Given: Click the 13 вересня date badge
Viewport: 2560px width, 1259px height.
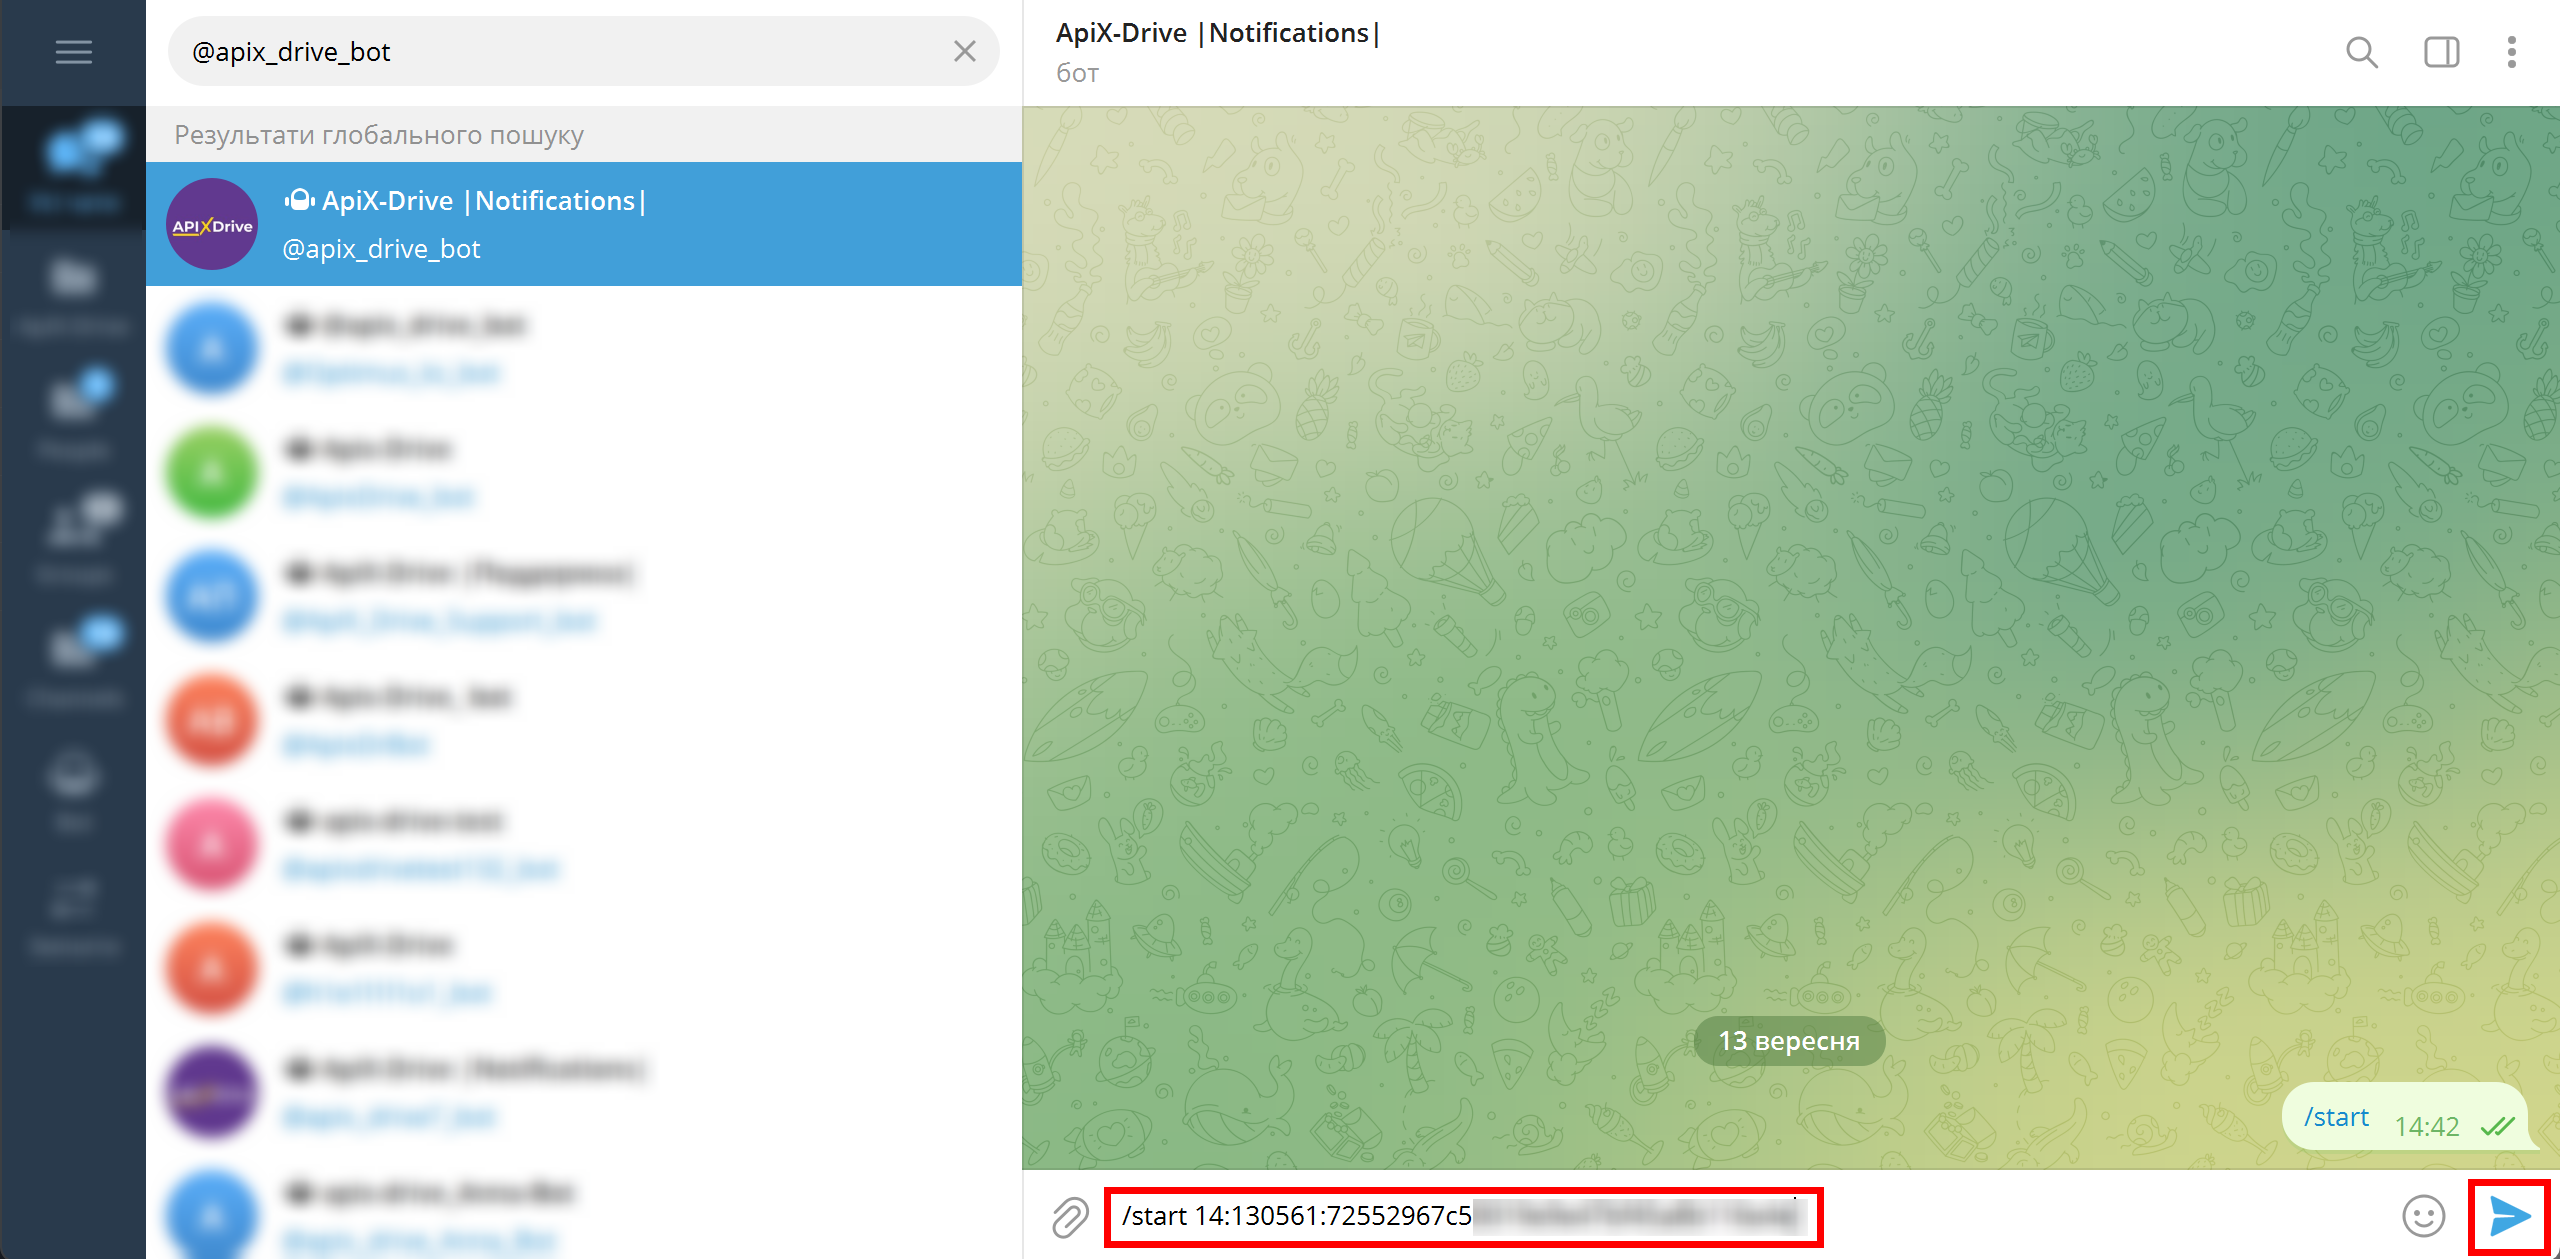Looking at the screenshot, I should tap(1789, 1041).
